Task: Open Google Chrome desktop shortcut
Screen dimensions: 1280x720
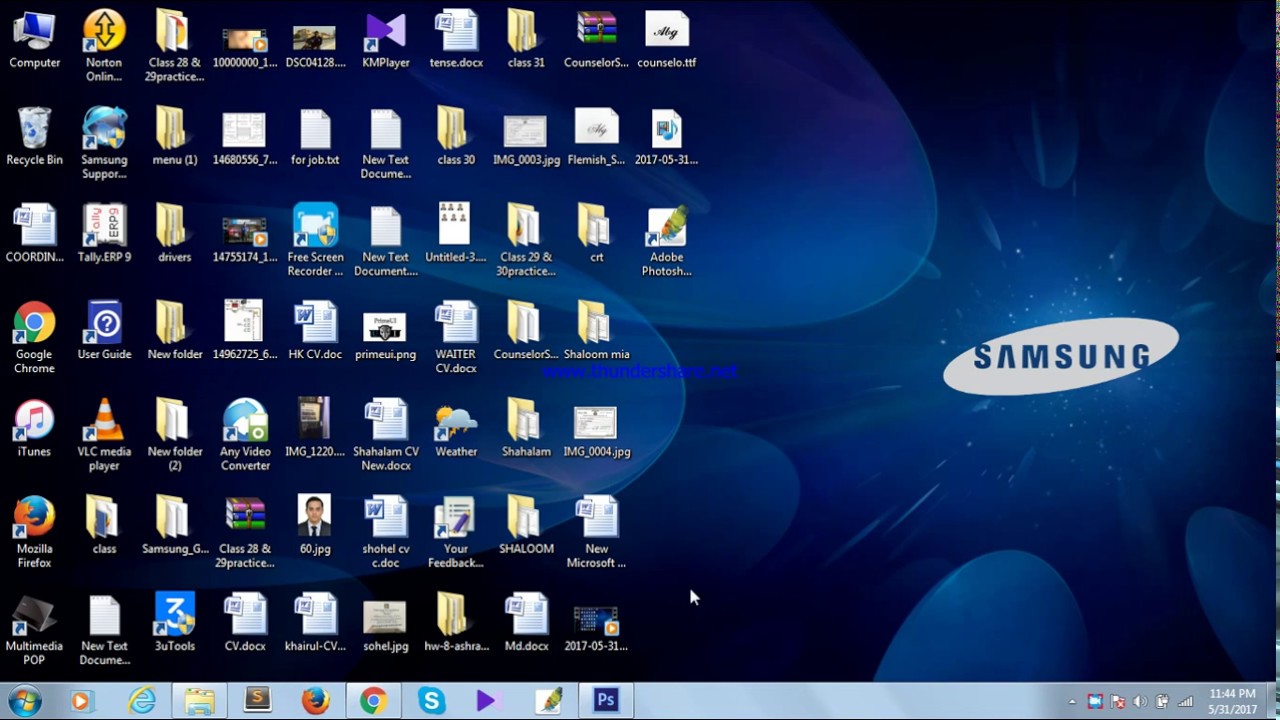Action: point(34,338)
